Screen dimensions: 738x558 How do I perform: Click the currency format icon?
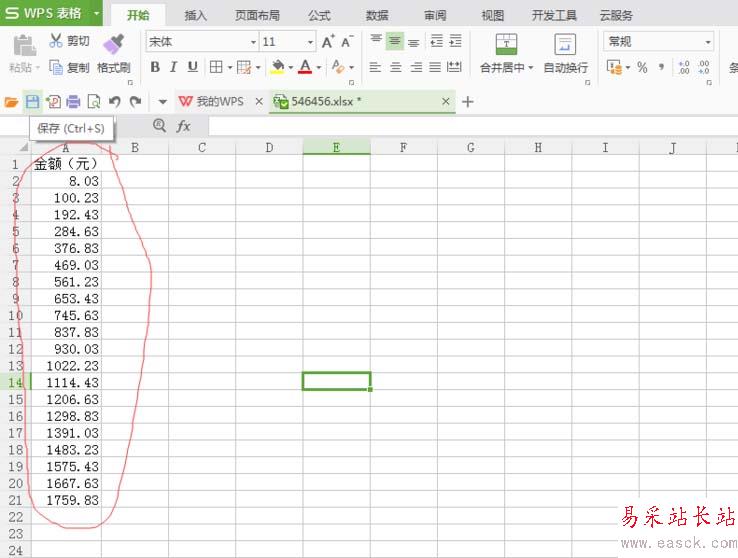614,67
